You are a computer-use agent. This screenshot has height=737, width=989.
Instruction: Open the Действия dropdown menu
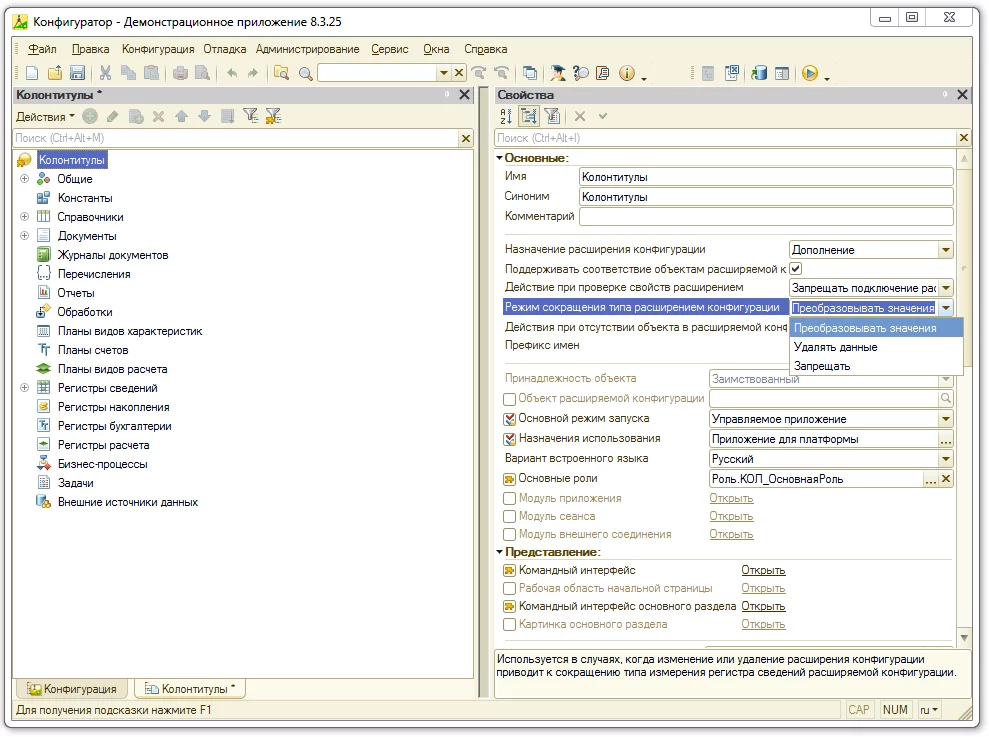tap(45, 117)
